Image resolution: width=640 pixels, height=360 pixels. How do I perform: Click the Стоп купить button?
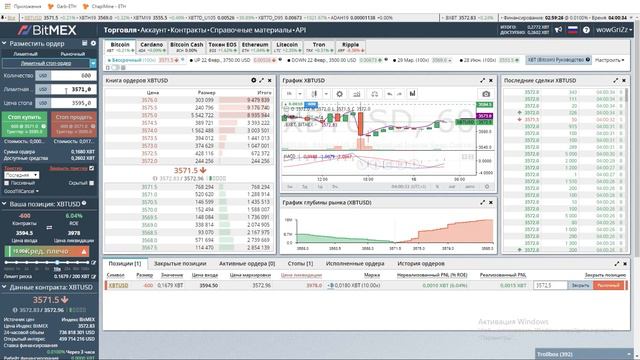(x=24, y=124)
